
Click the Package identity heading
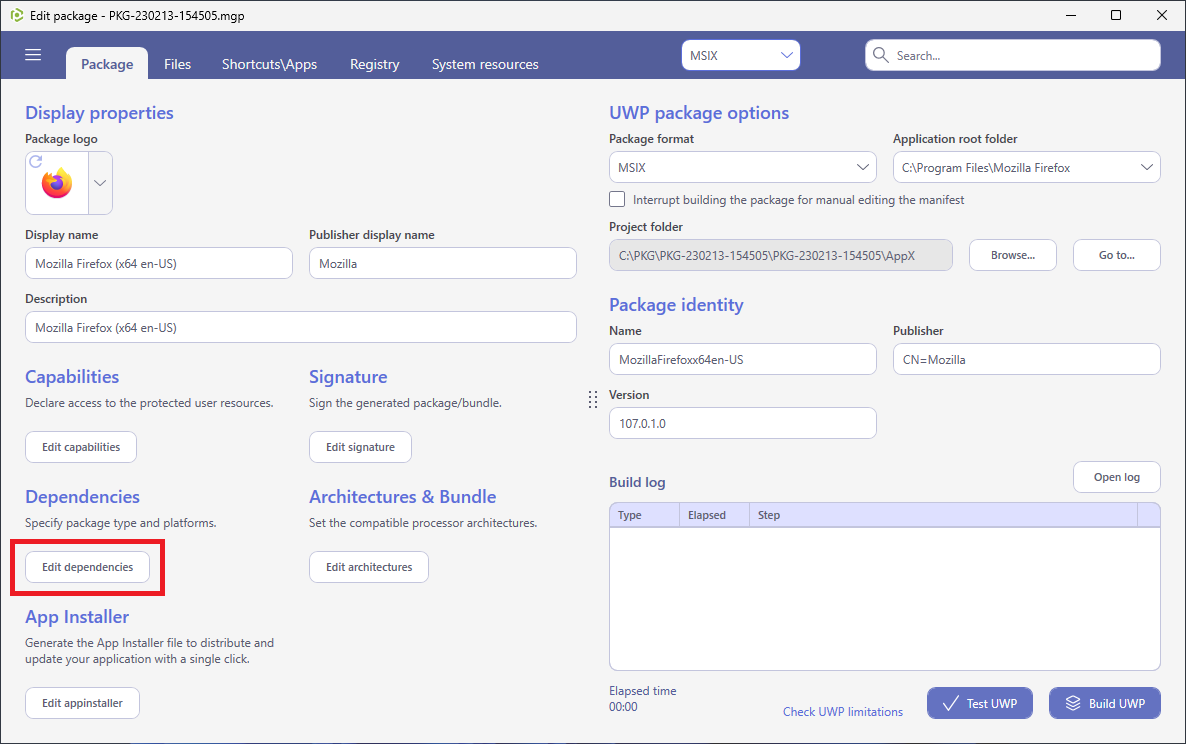pos(676,305)
